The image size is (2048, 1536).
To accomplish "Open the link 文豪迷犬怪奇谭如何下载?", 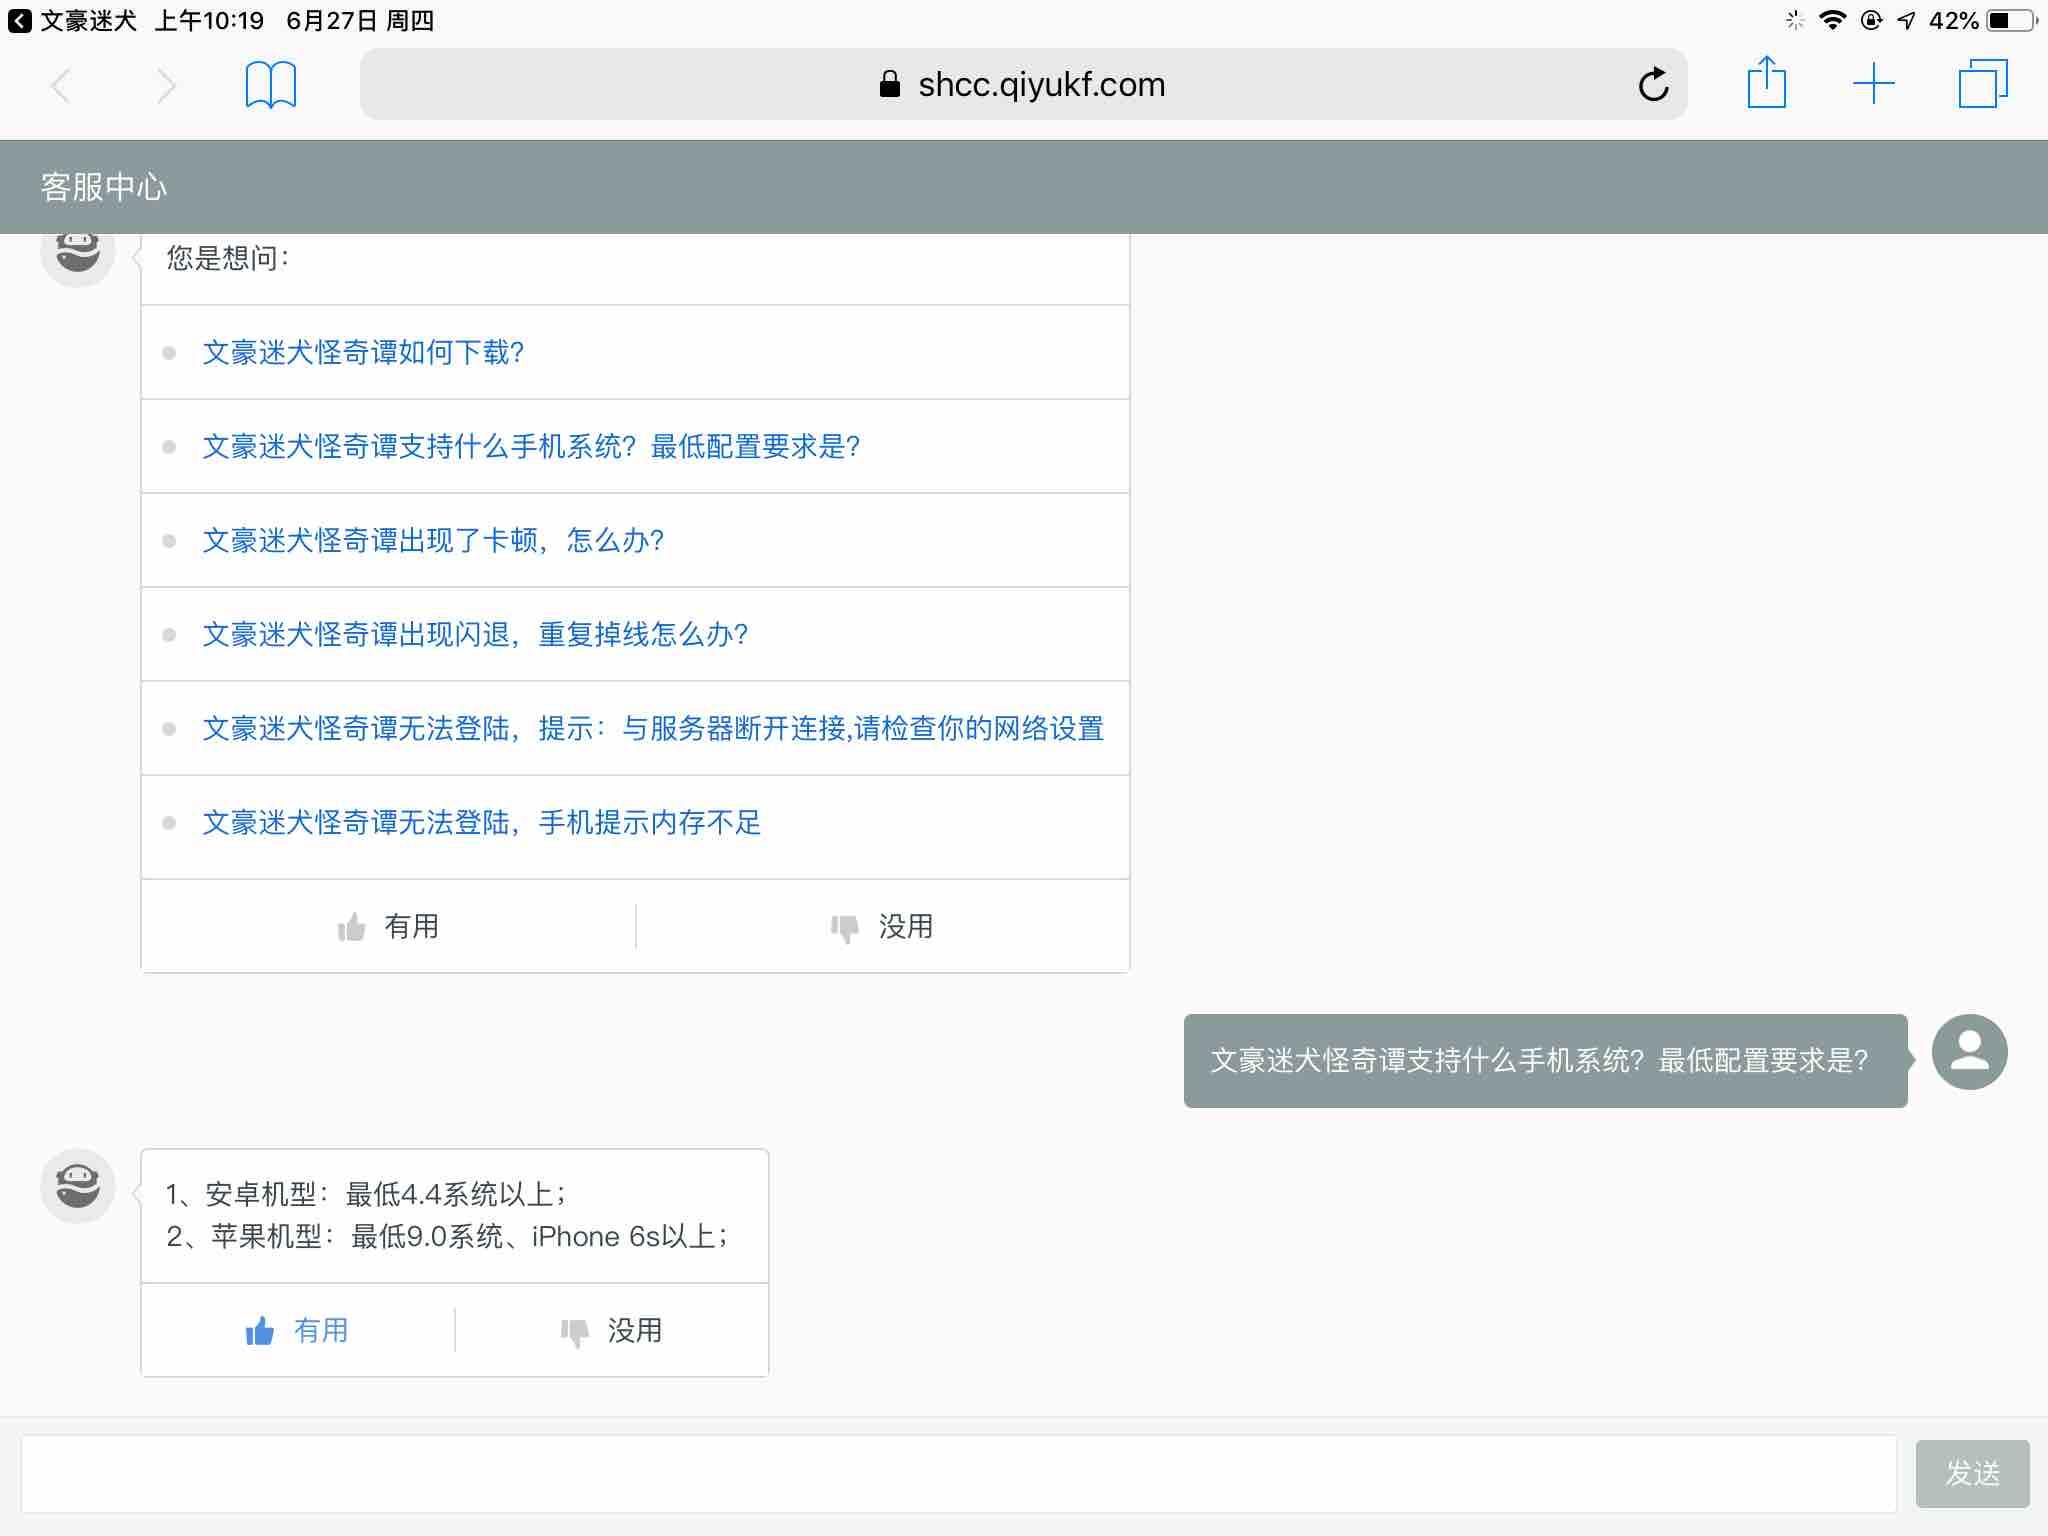I will click(364, 352).
